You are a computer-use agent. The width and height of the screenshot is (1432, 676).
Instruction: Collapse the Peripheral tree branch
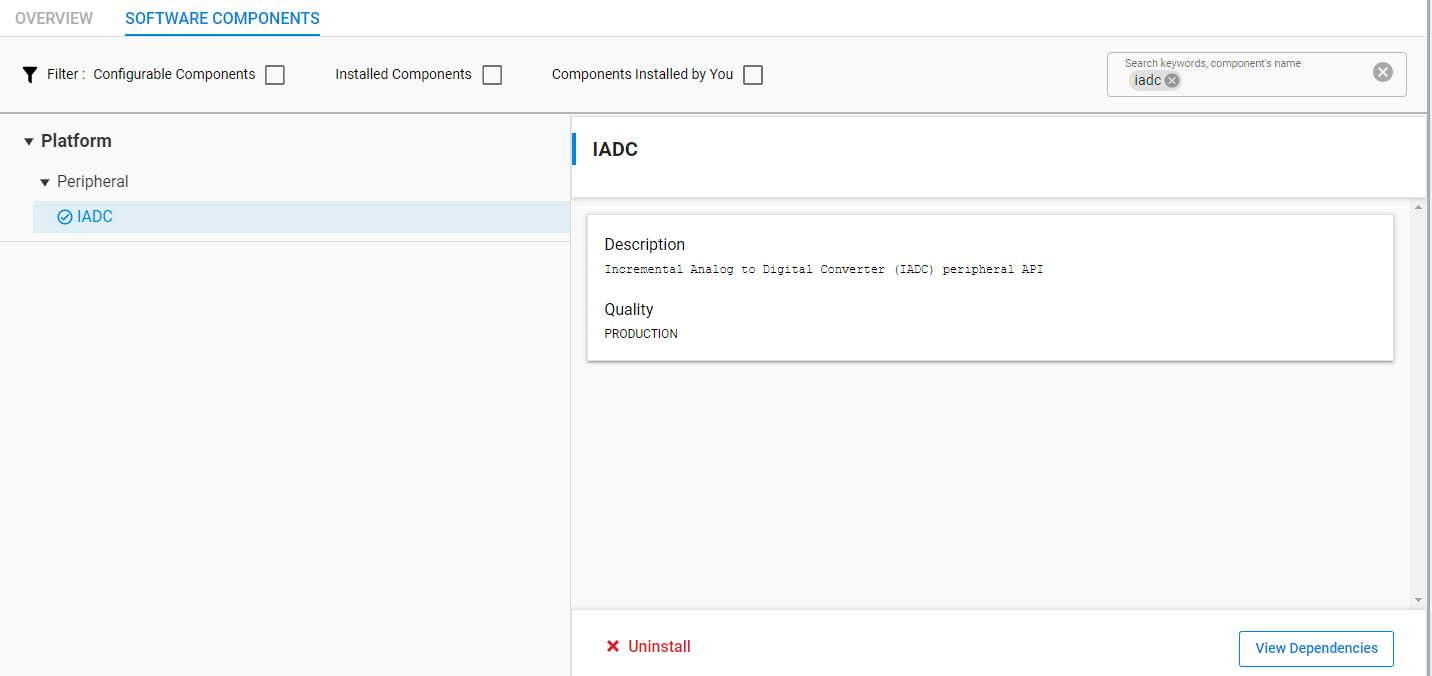pos(44,181)
